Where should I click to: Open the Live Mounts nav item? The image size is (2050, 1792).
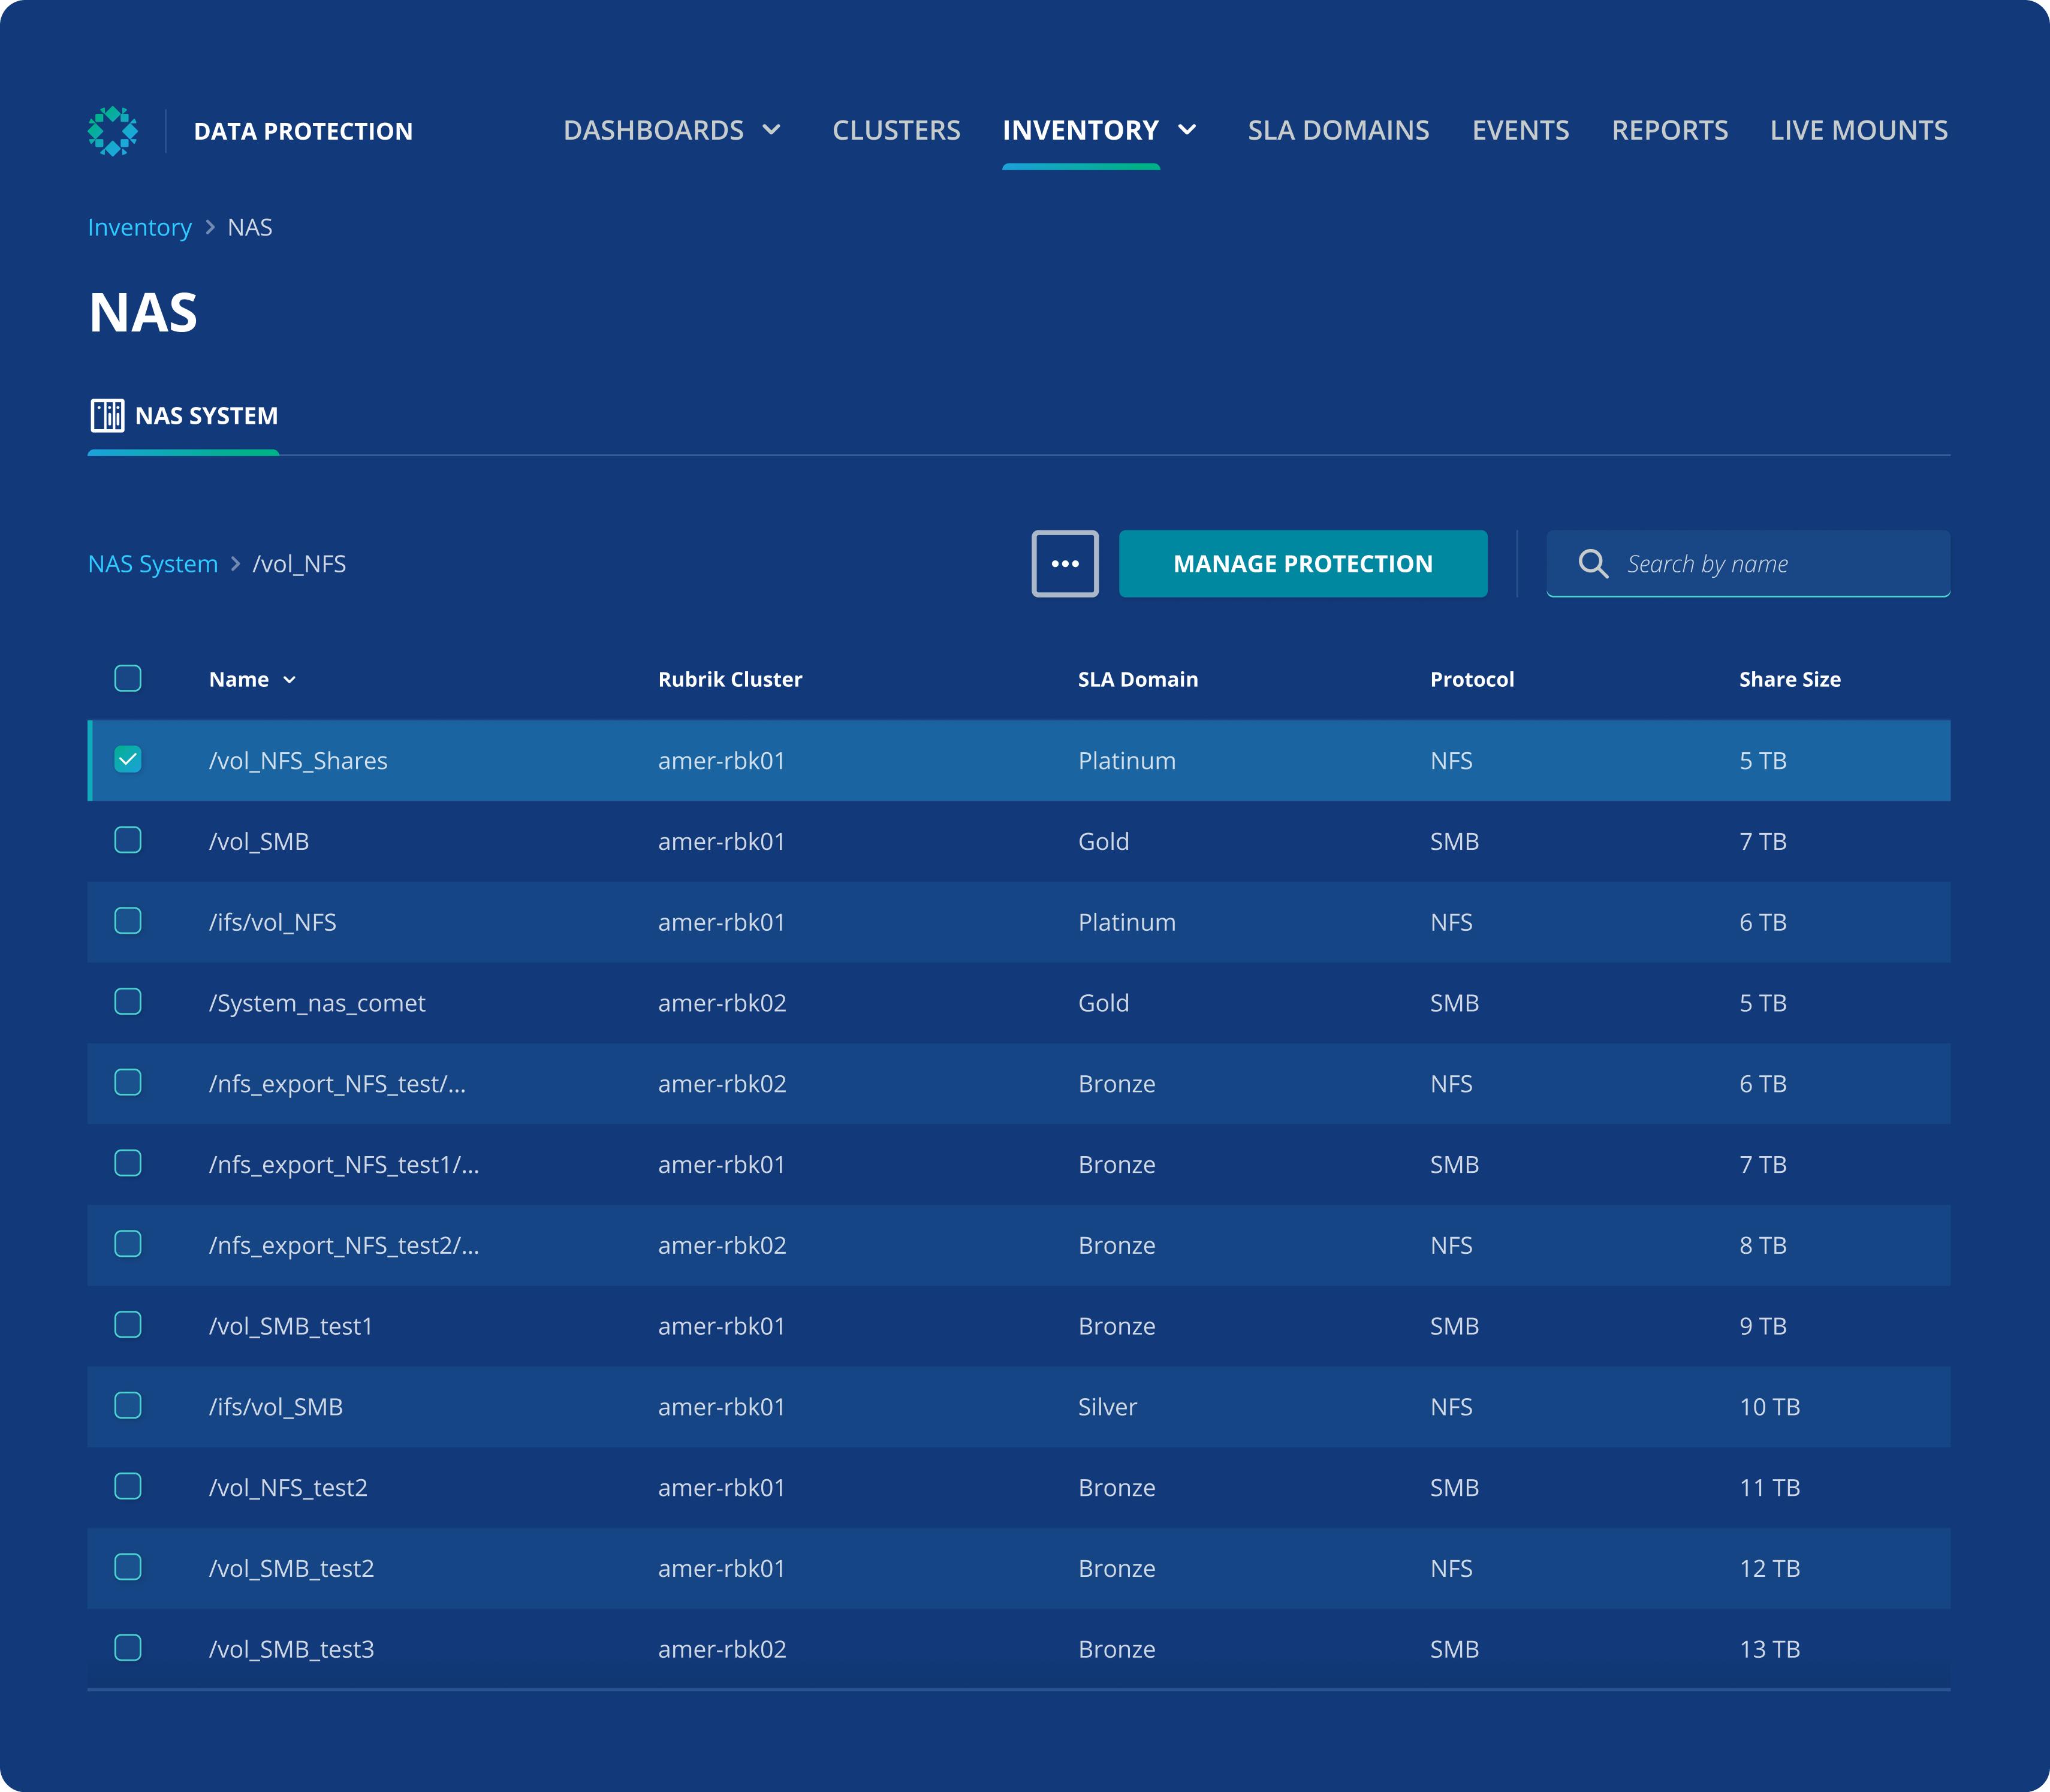click(x=1858, y=130)
